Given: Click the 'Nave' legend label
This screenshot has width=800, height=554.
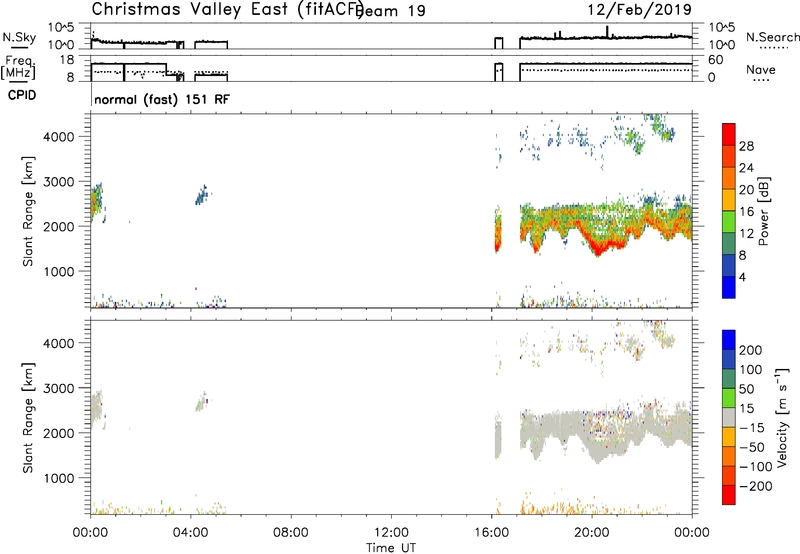Looking at the screenshot, I should (761, 70).
